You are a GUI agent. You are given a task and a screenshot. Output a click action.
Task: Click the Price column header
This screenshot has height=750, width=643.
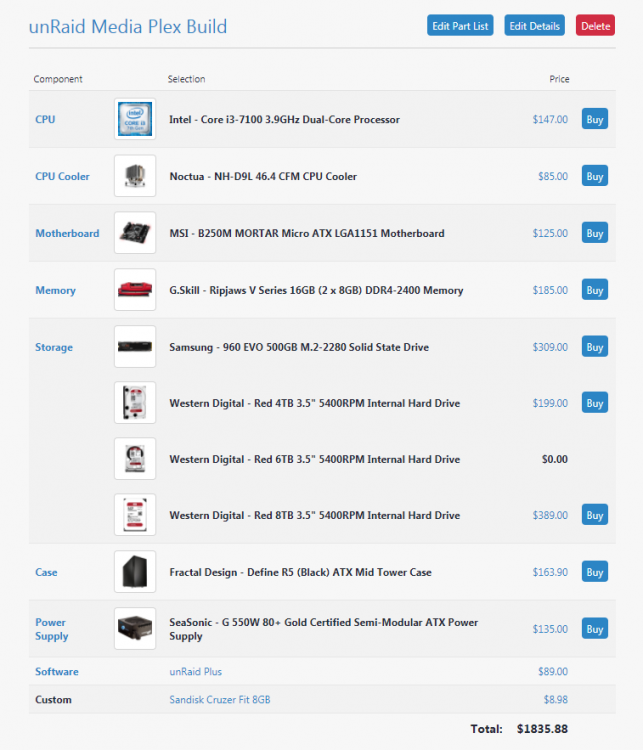[x=559, y=79]
